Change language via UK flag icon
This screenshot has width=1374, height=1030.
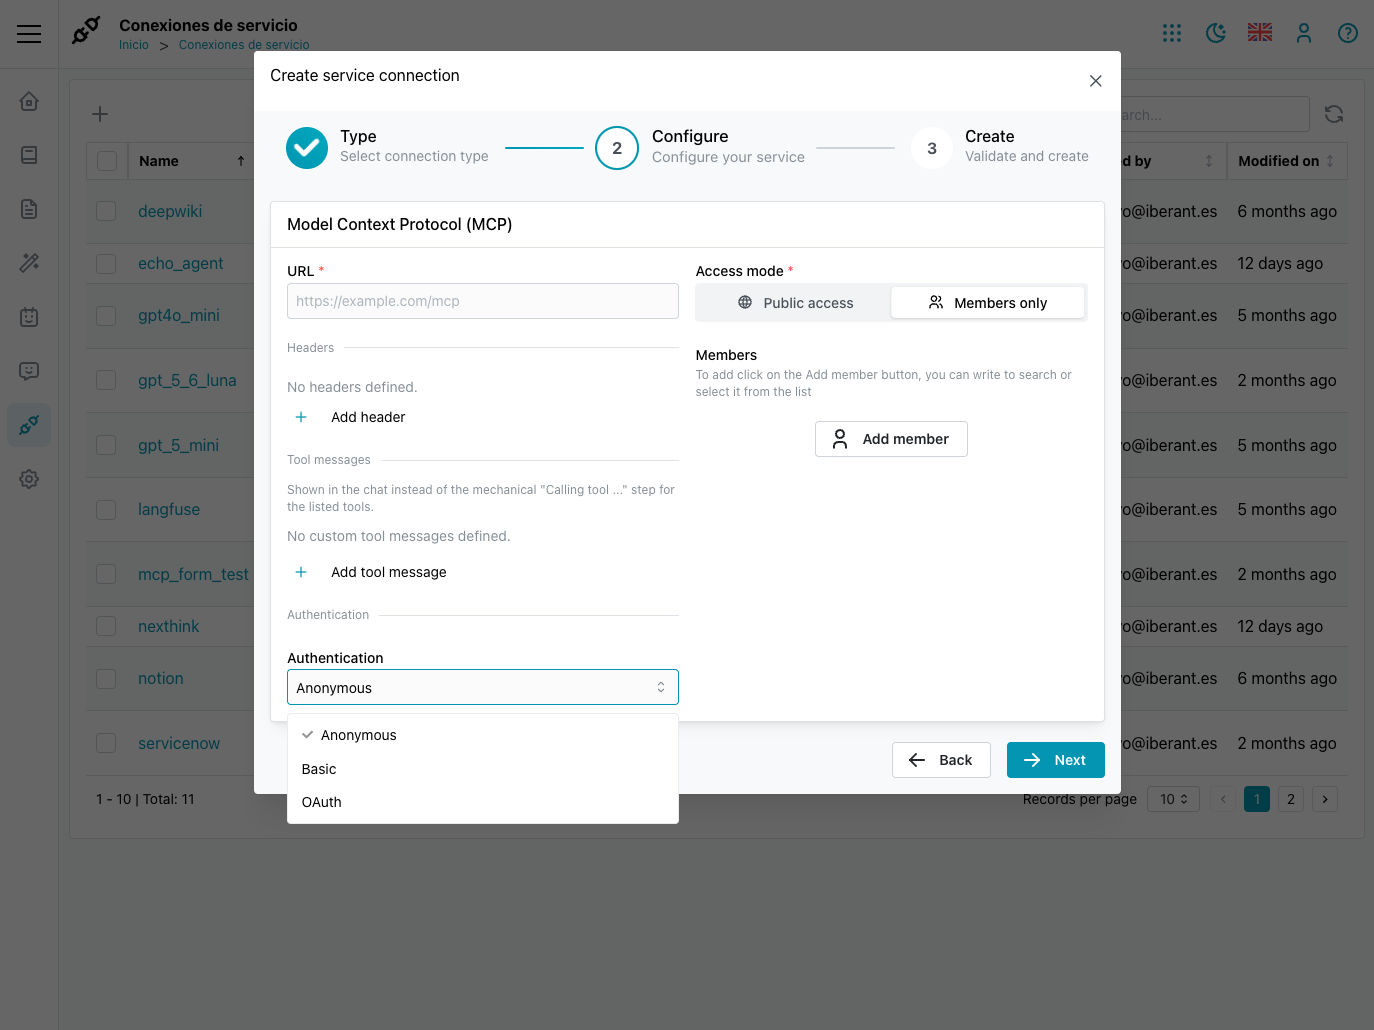pyautogui.click(x=1260, y=32)
